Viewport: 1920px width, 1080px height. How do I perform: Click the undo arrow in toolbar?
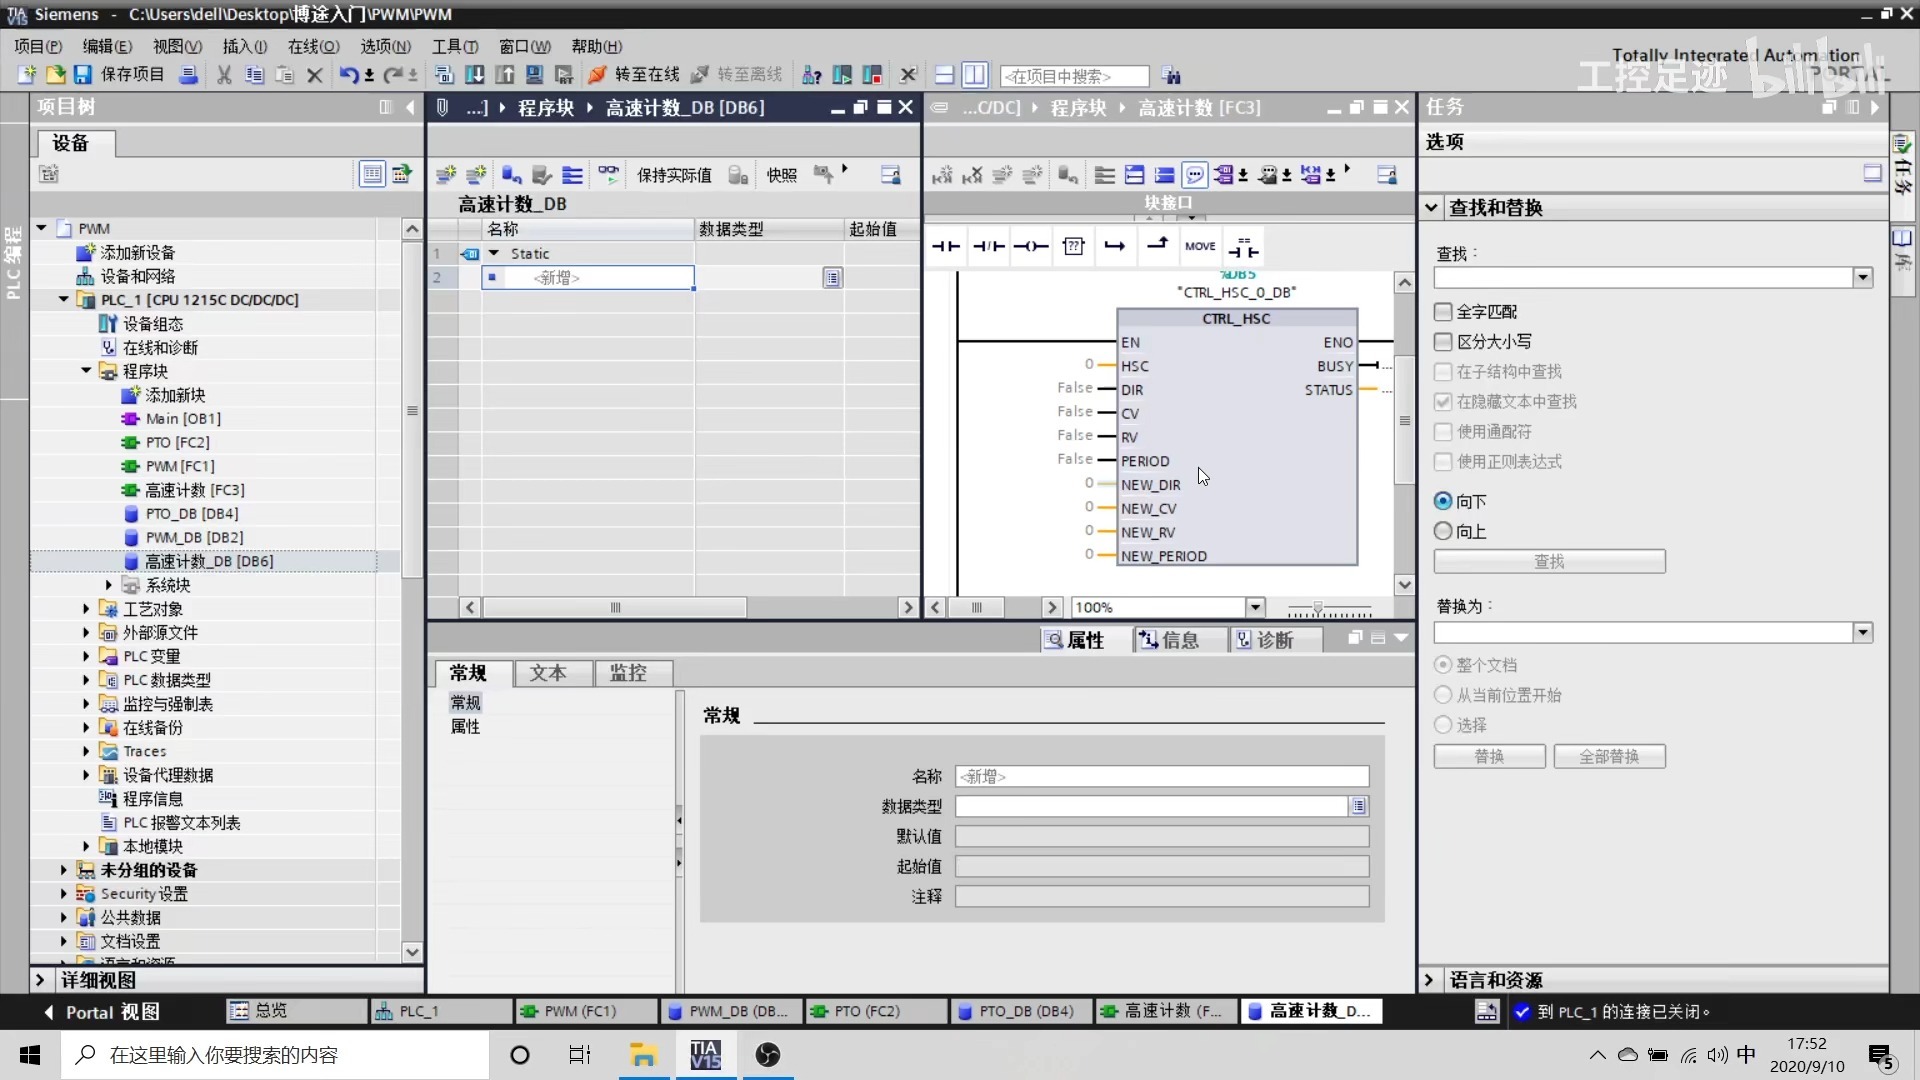point(348,75)
